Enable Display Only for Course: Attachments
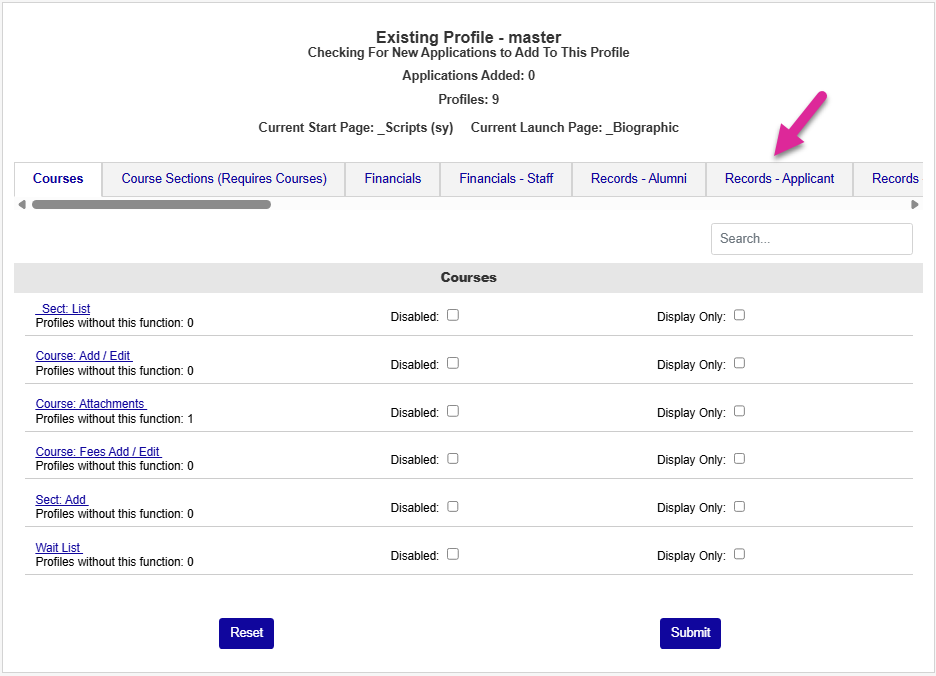The height and width of the screenshot is (676, 936). pos(740,411)
